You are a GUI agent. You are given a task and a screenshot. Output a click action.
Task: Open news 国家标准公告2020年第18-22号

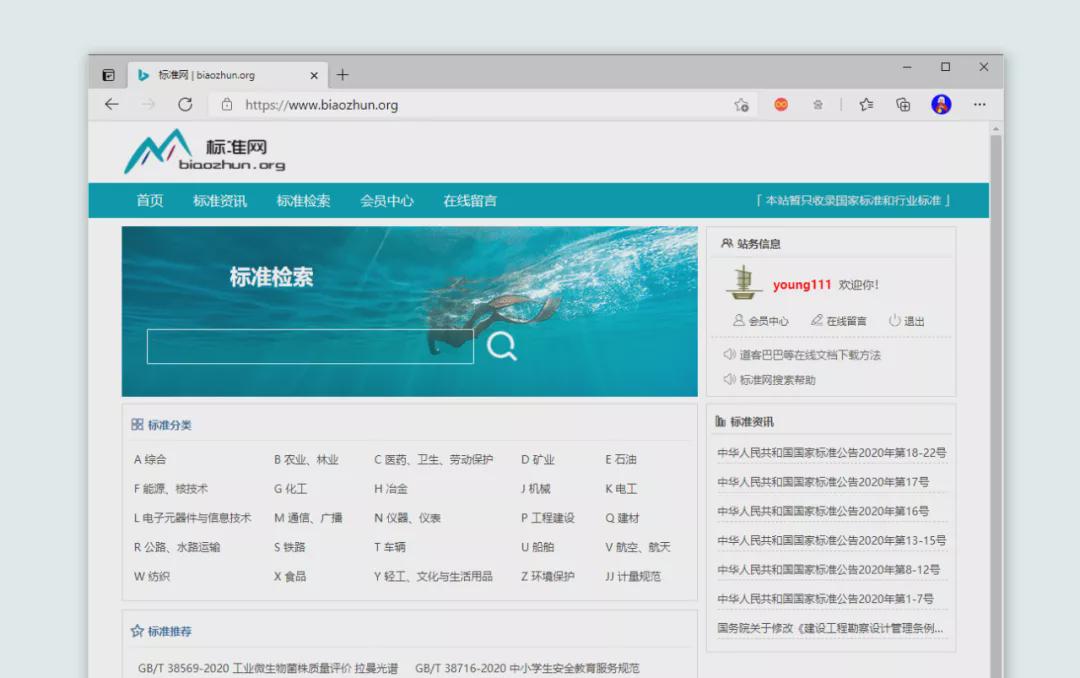click(831, 453)
